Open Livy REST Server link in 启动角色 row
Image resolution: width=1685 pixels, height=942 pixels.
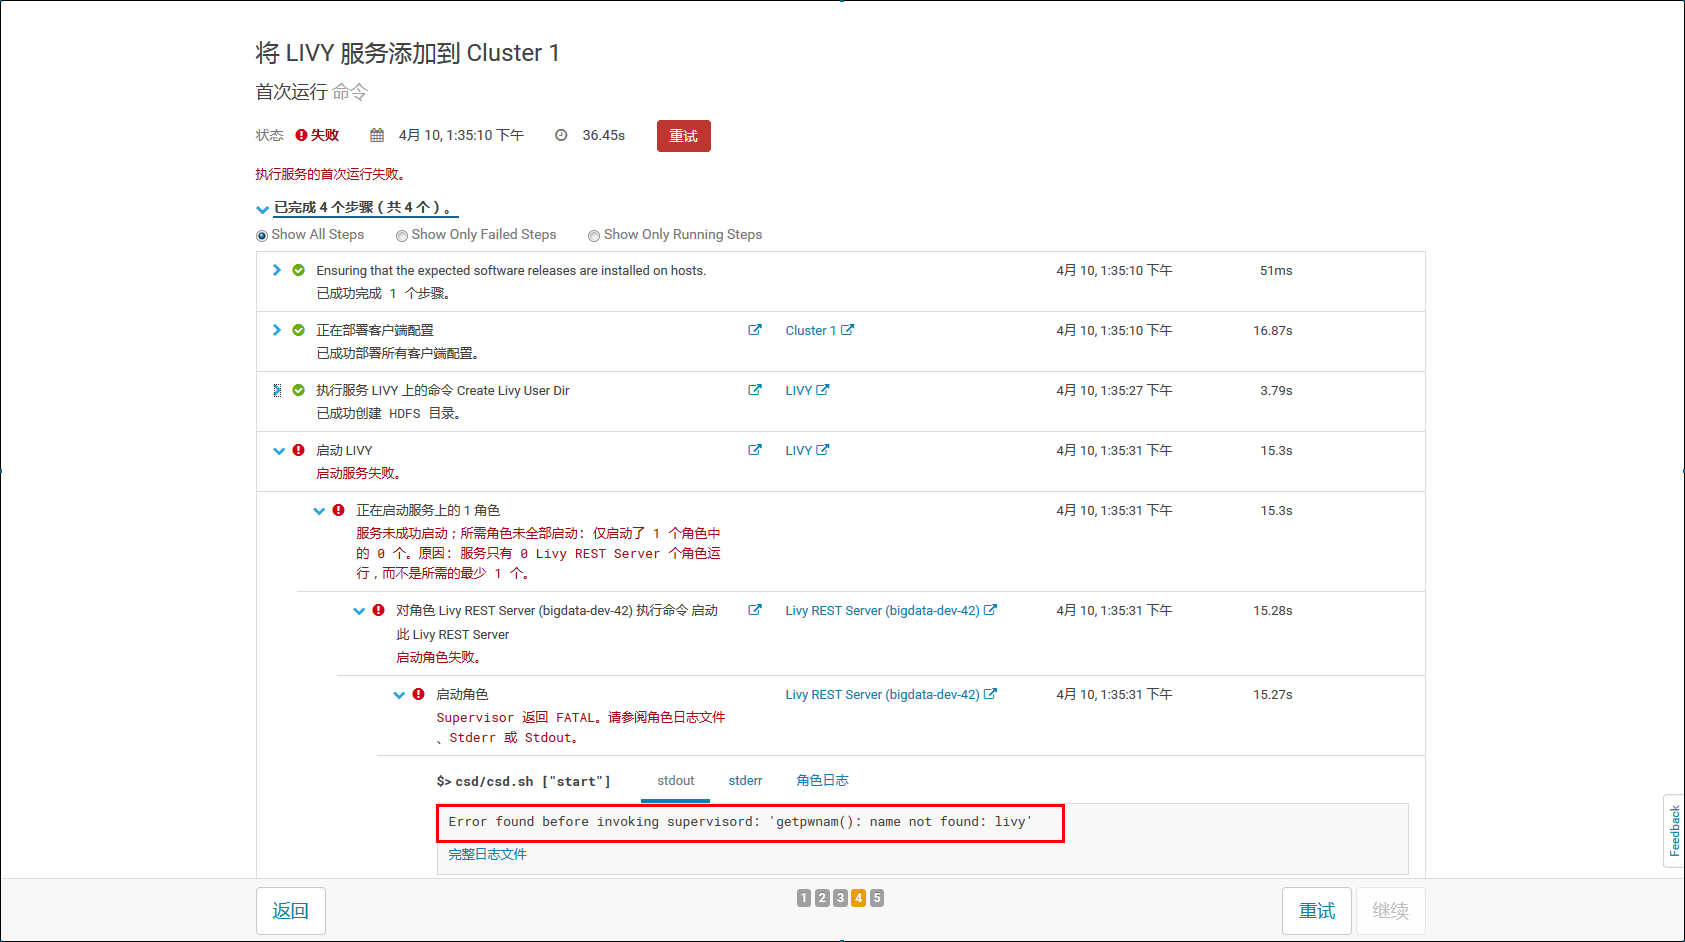(x=891, y=694)
